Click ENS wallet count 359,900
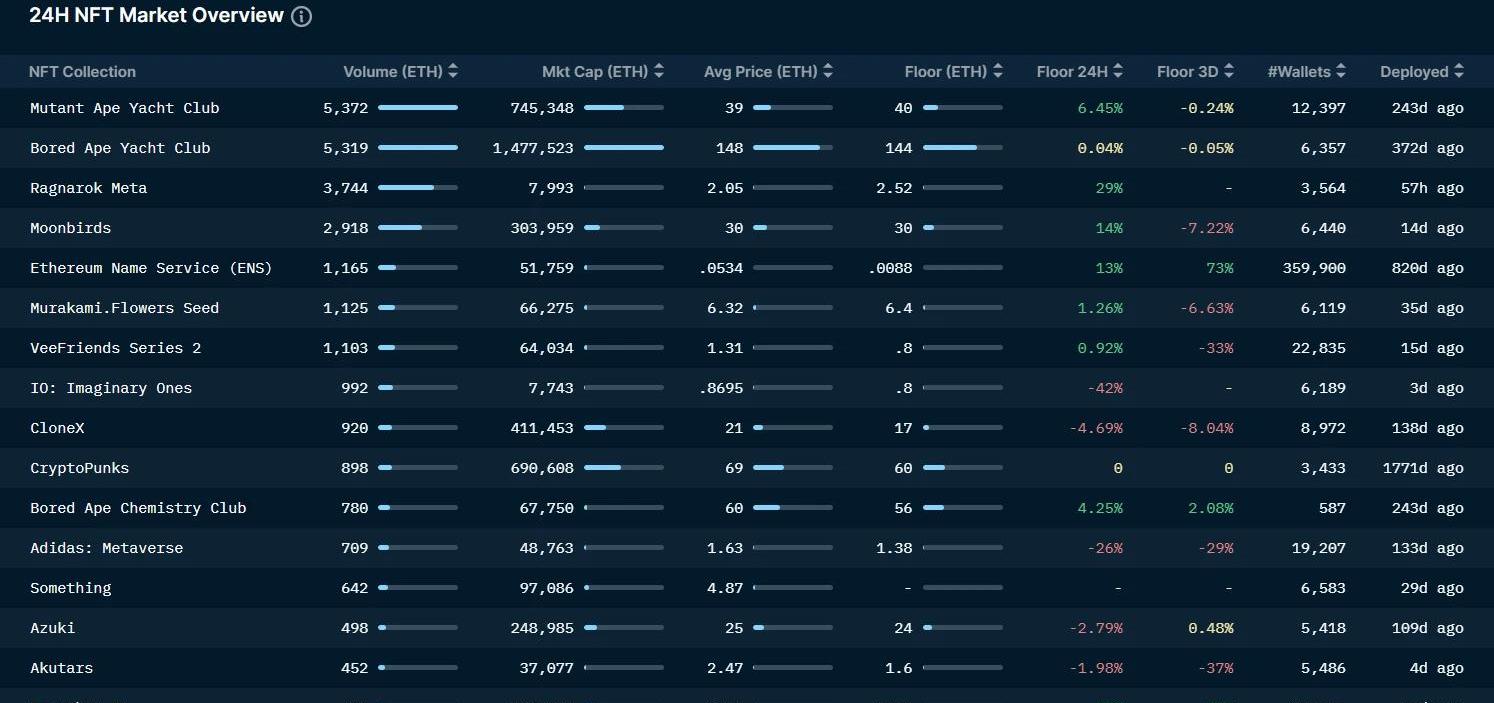The height and width of the screenshot is (703, 1494). (1314, 268)
